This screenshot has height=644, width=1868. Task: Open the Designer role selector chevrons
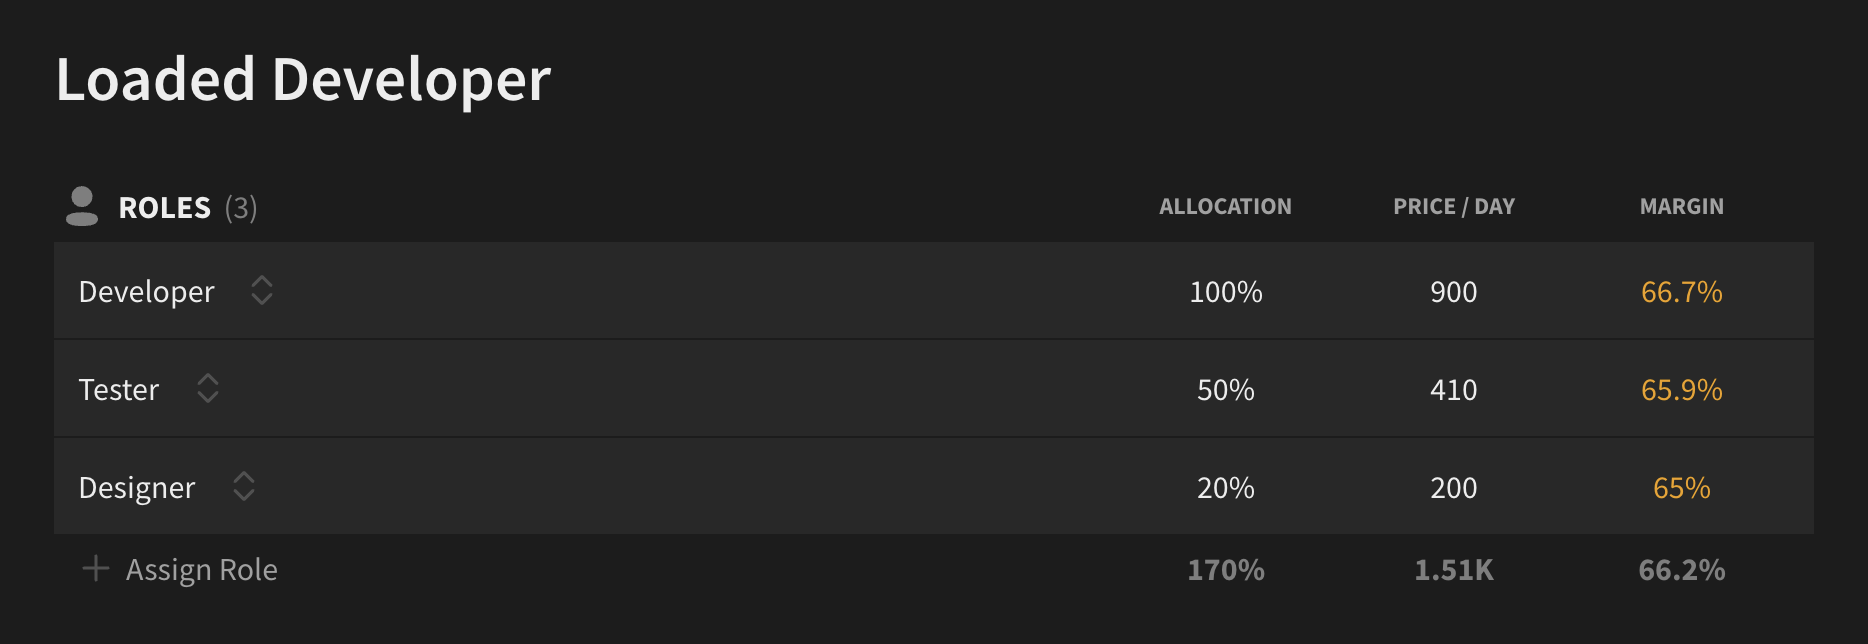click(x=244, y=487)
